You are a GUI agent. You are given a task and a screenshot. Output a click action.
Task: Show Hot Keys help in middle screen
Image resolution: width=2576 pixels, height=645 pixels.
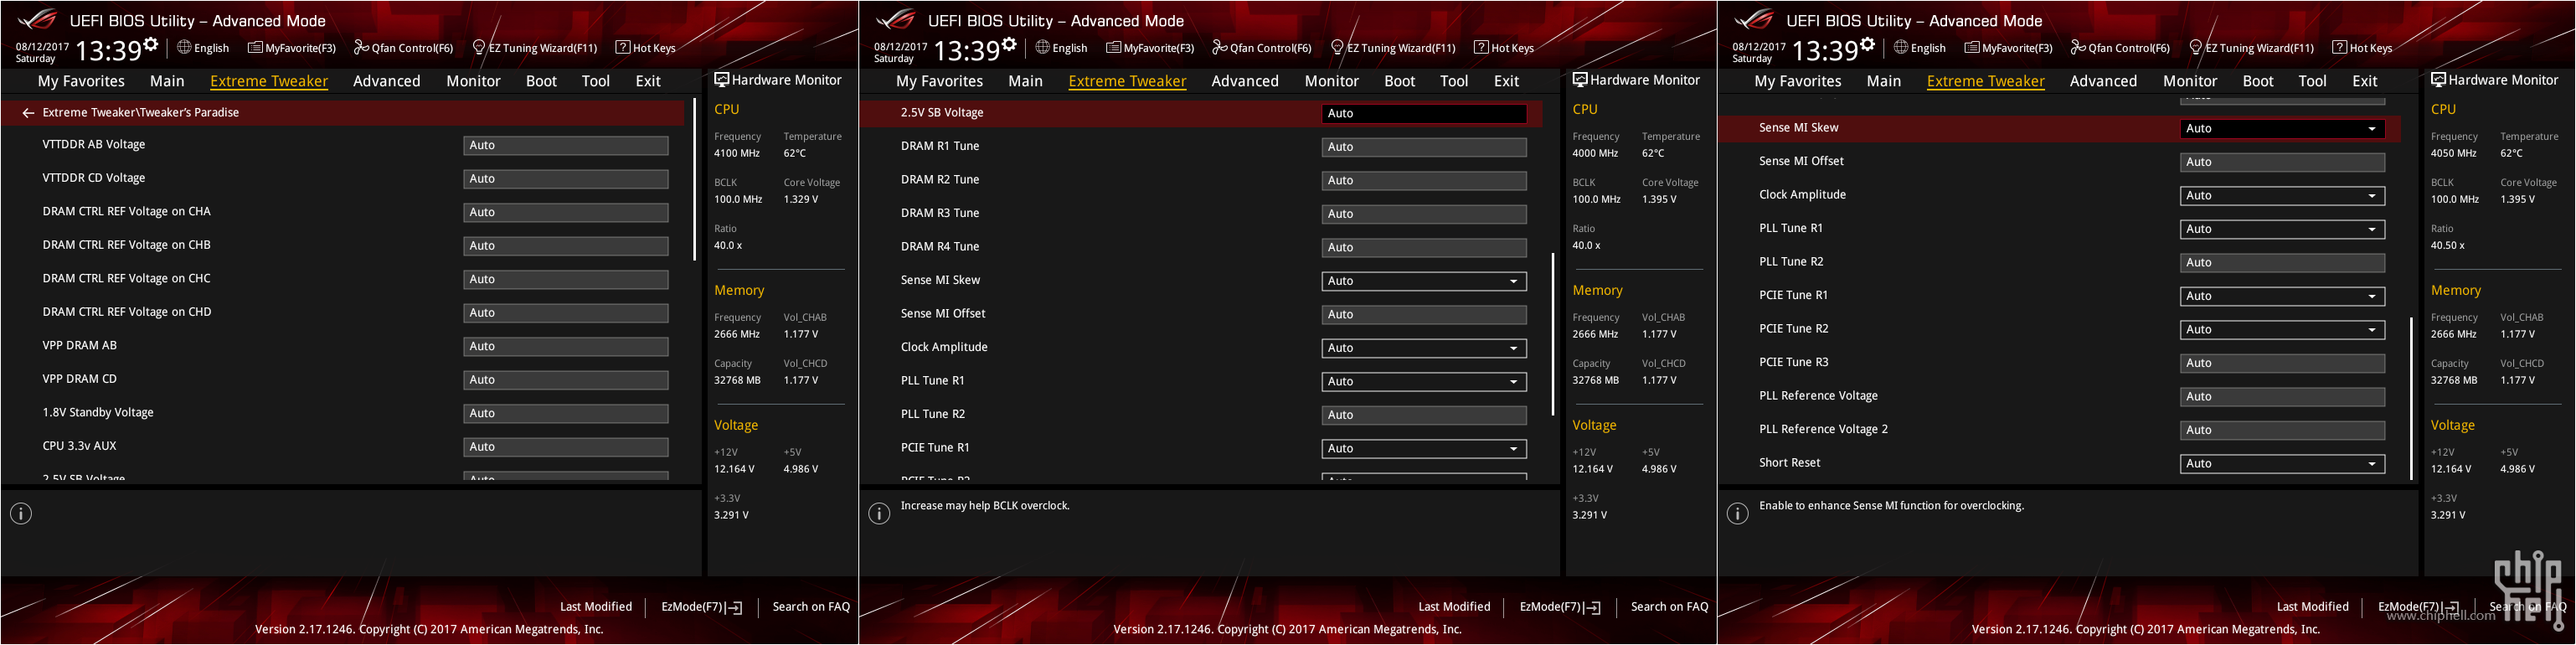point(1503,48)
